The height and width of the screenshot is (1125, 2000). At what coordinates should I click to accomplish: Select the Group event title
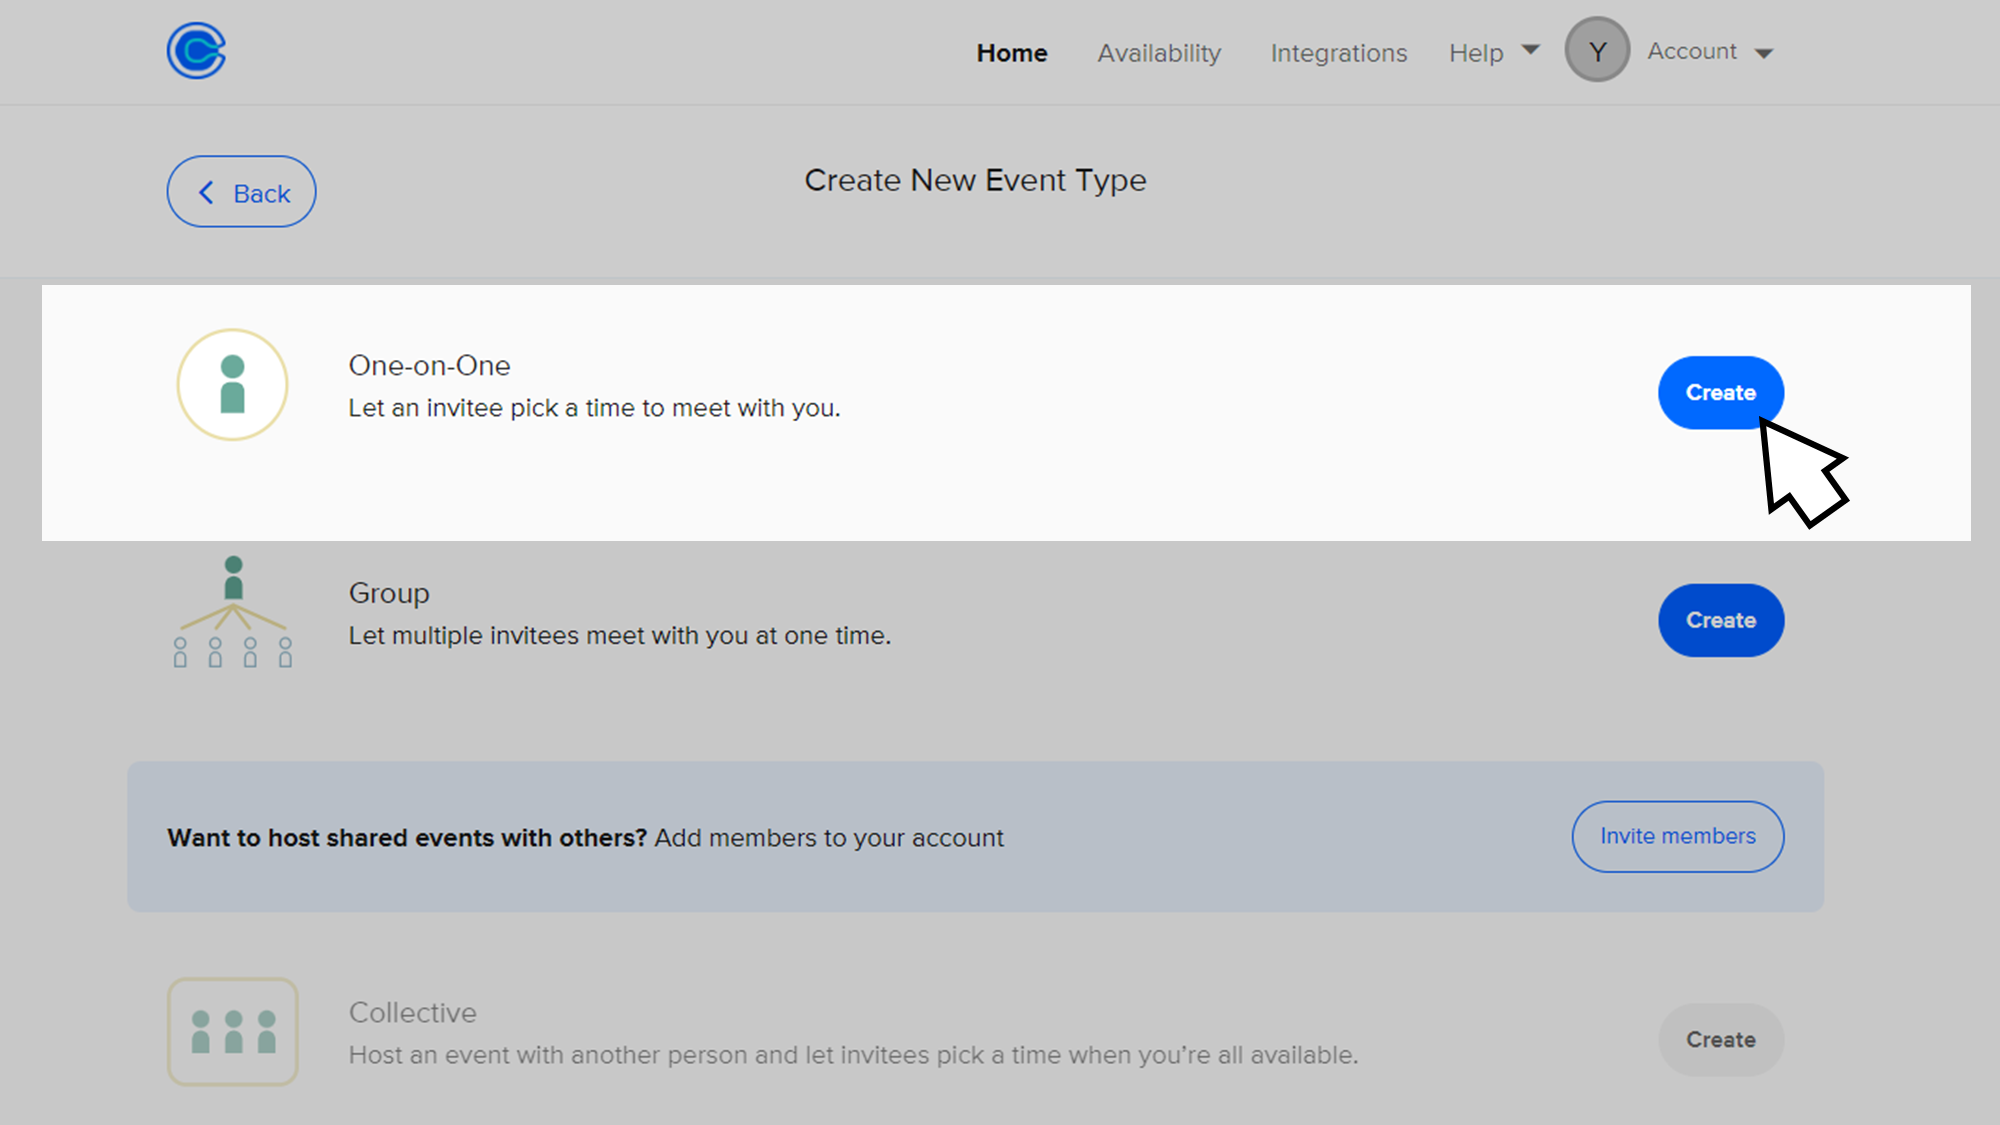click(x=389, y=593)
